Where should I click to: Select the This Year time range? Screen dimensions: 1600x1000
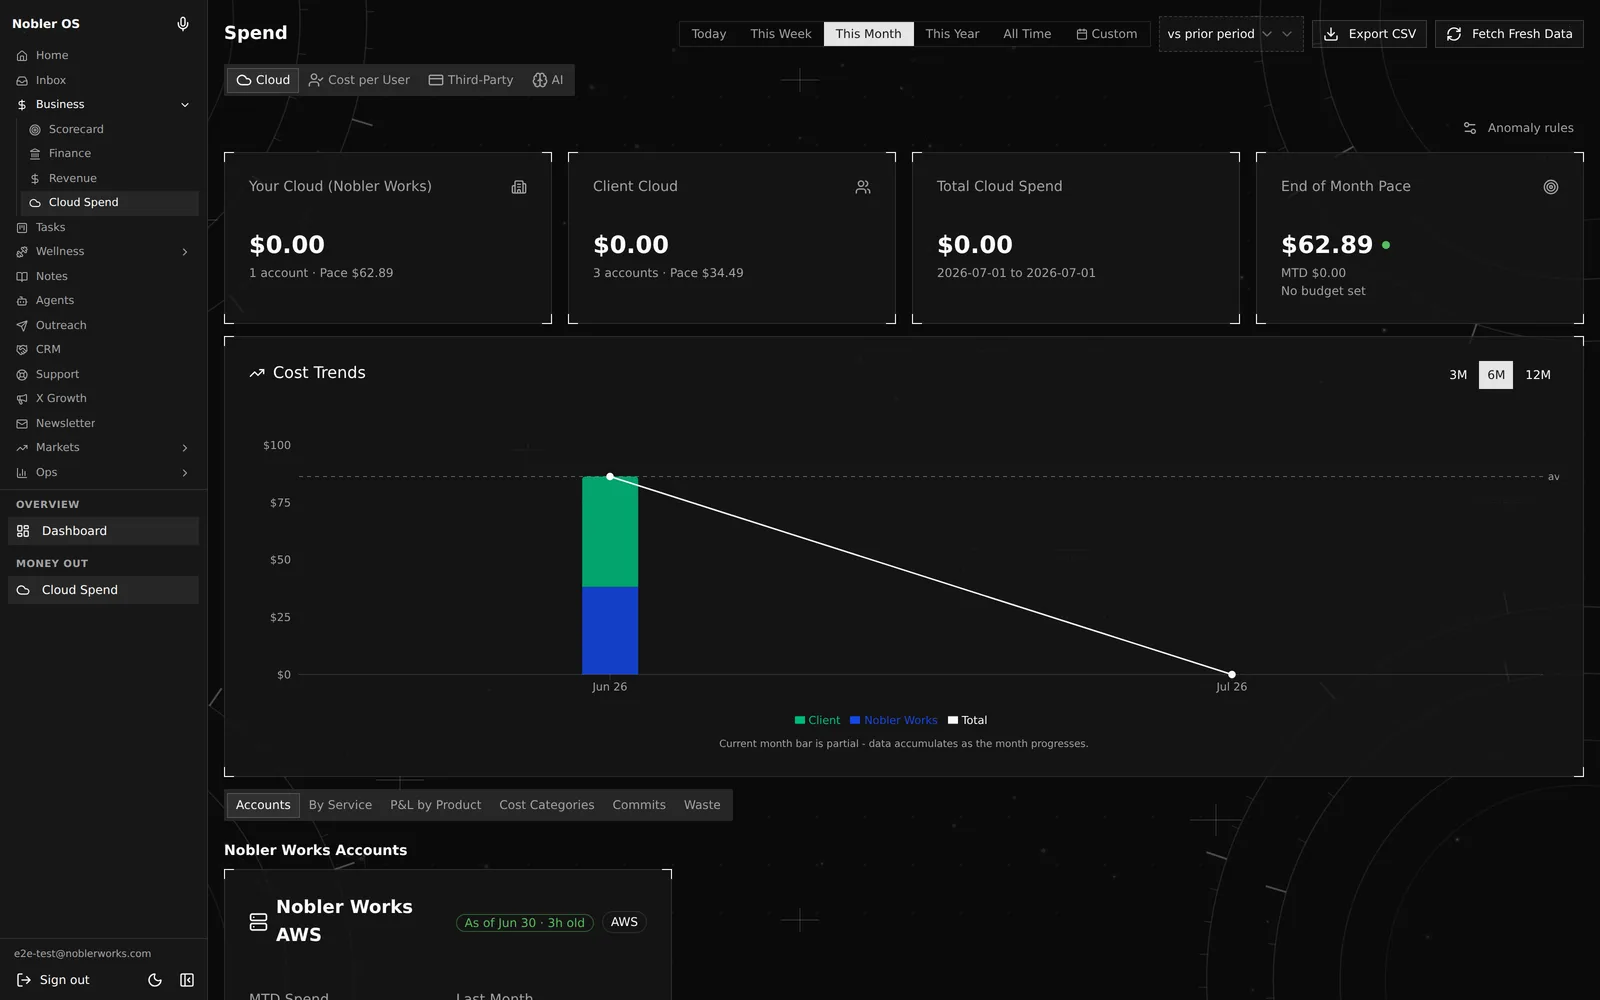(x=952, y=34)
